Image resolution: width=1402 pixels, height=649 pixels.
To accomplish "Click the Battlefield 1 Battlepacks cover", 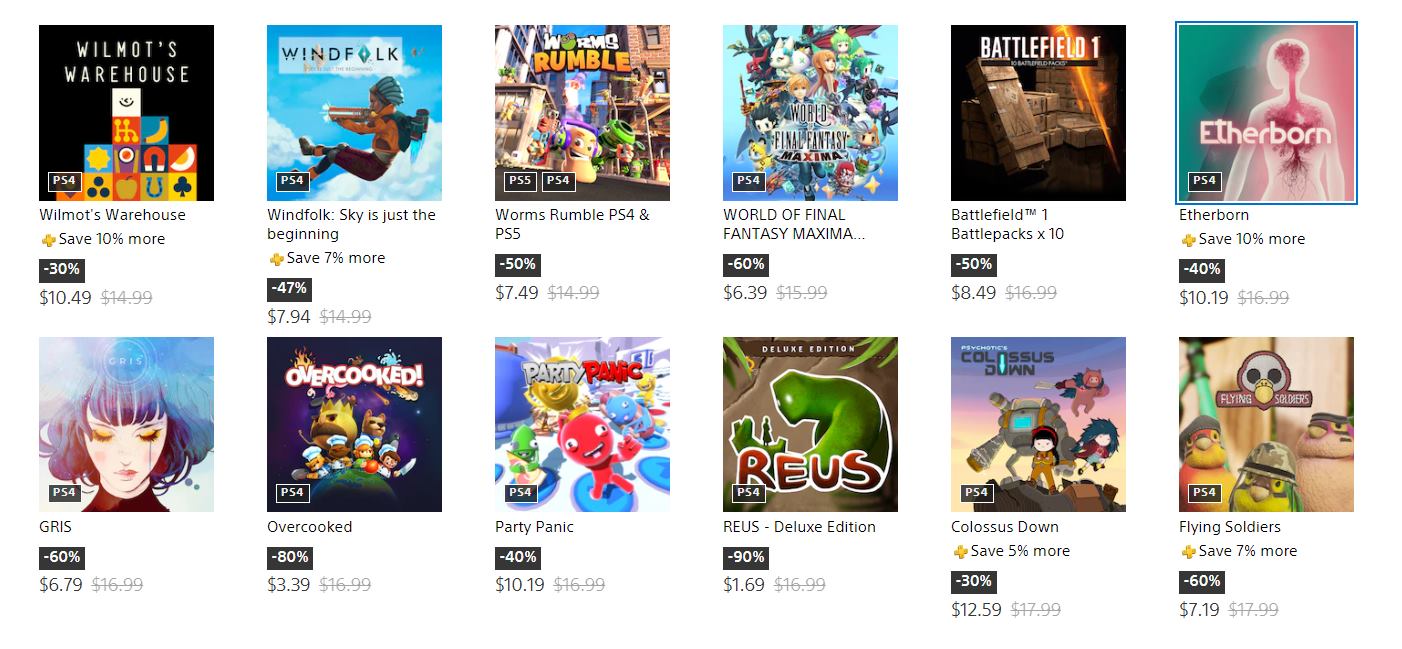I will point(1038,113).
